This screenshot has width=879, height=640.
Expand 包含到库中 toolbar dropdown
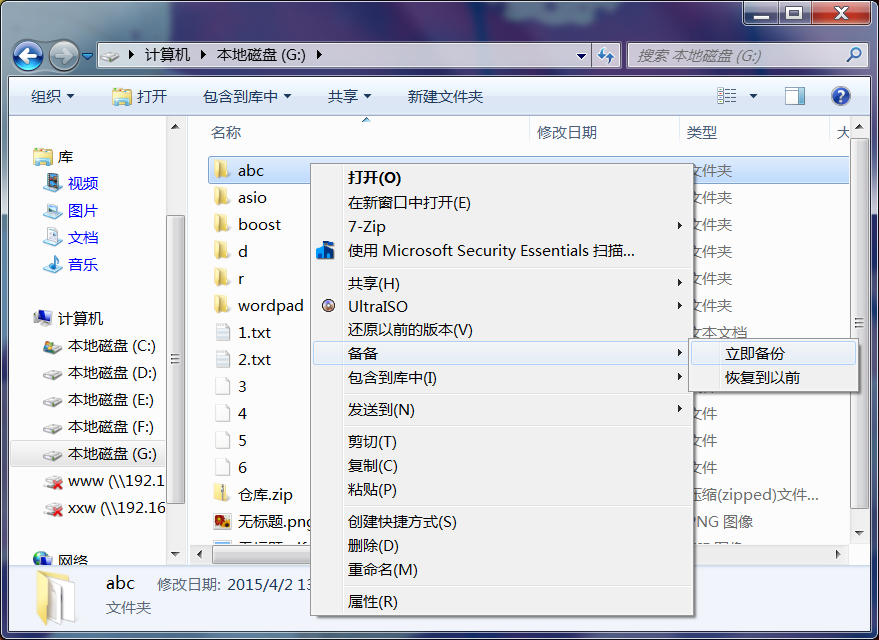coord(247,96)
